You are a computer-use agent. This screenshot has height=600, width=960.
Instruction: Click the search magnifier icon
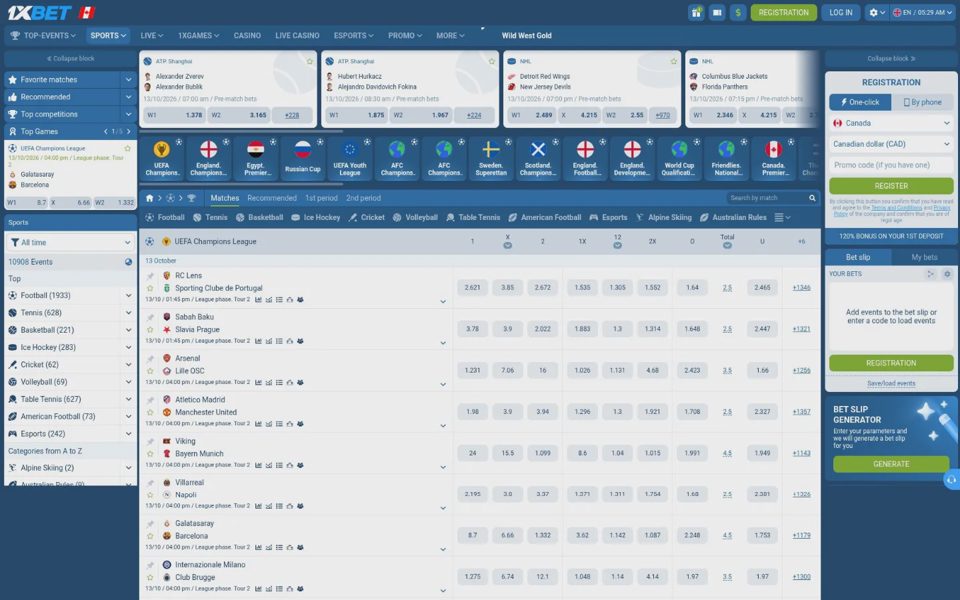pos(812,198)
